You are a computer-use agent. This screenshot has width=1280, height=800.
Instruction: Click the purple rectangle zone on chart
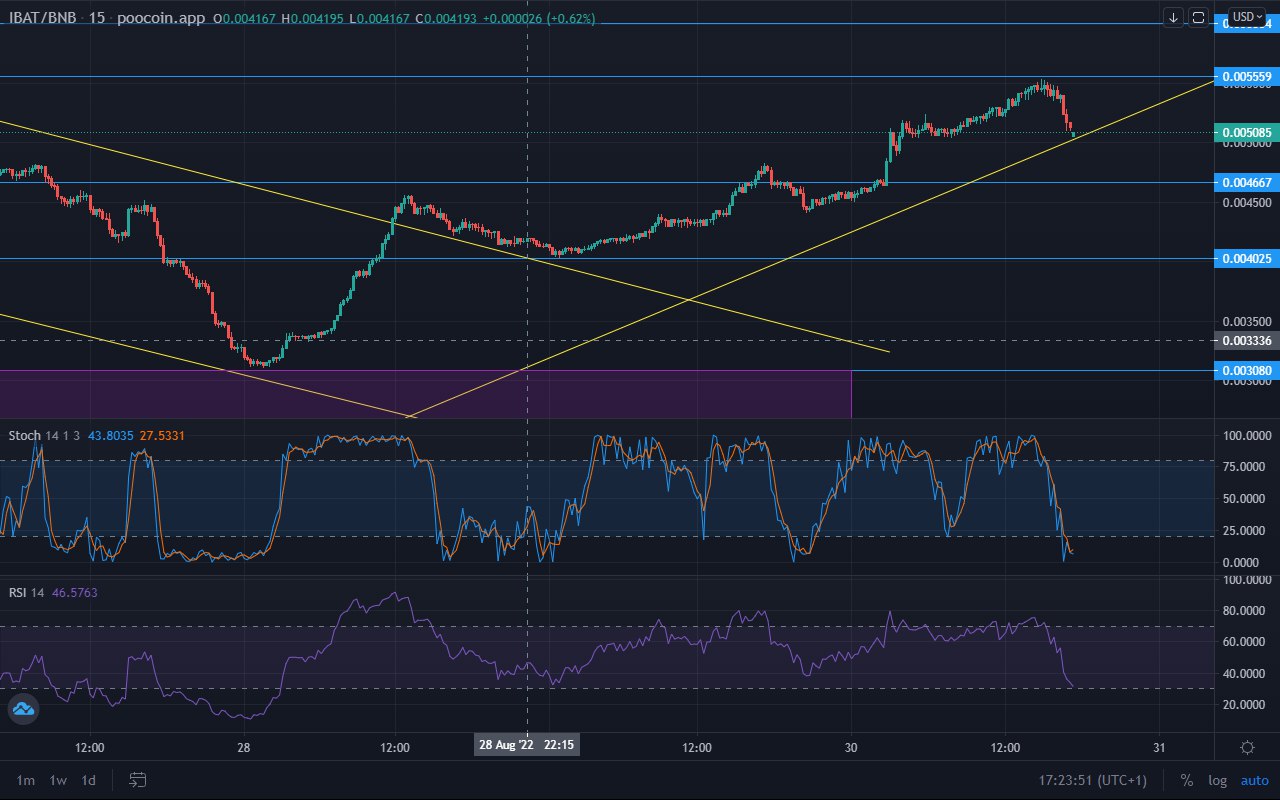point(425,394)
